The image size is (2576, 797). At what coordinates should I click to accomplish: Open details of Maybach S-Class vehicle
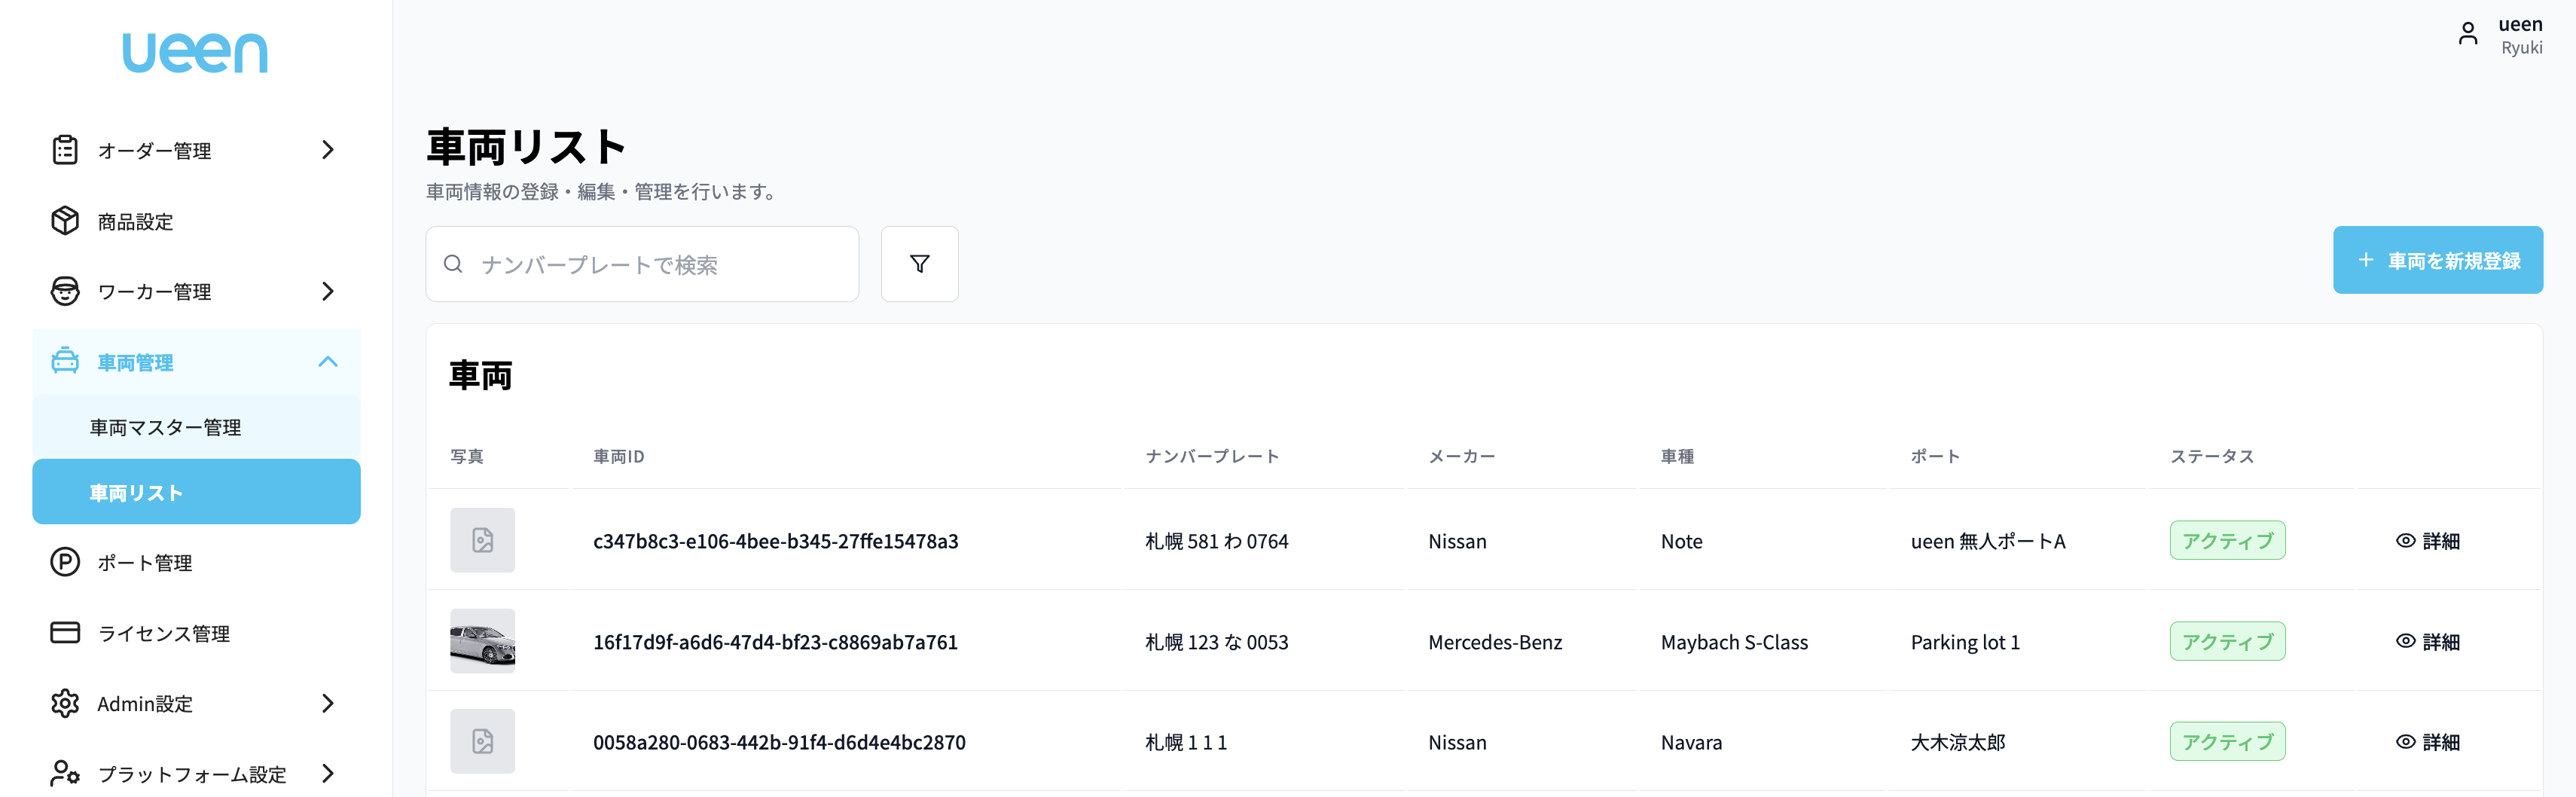click(x=2427, y=642)
